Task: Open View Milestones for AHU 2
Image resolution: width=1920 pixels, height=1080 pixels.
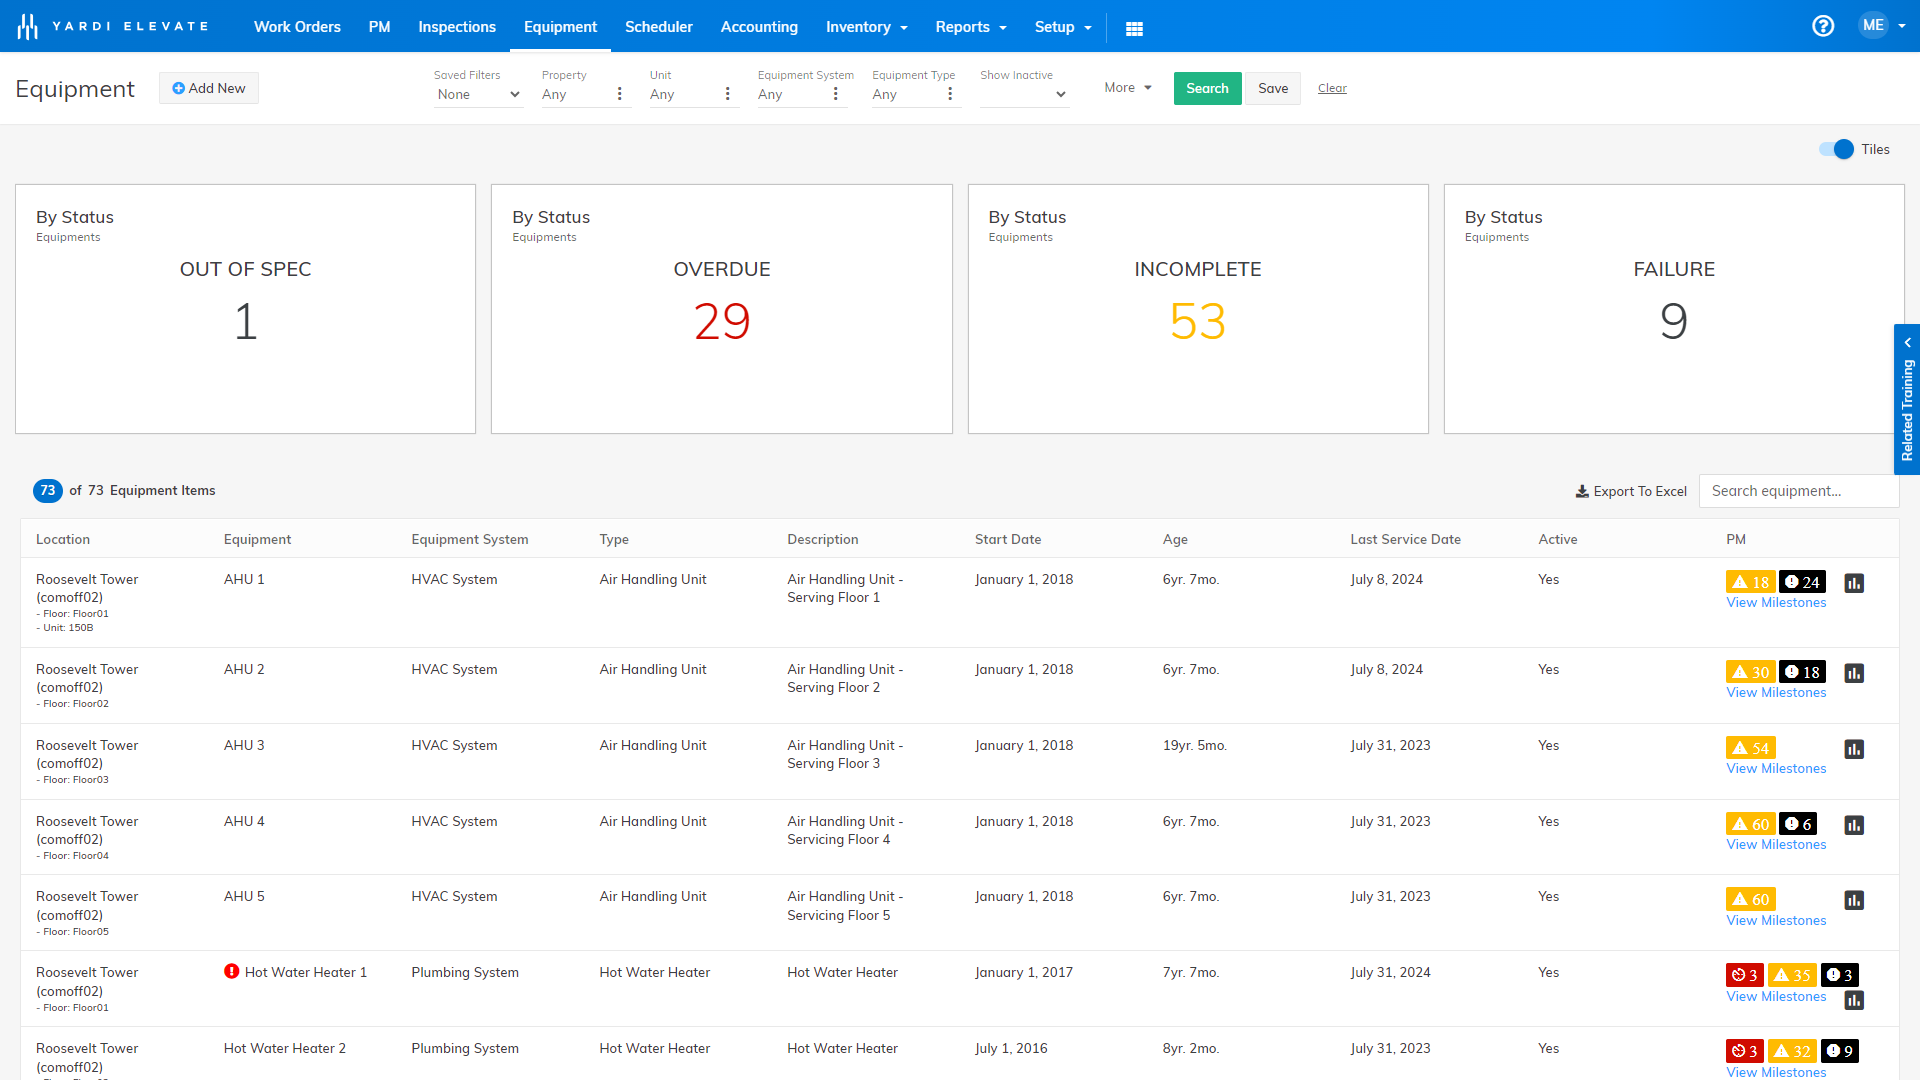Action: tap(1776, 692)
